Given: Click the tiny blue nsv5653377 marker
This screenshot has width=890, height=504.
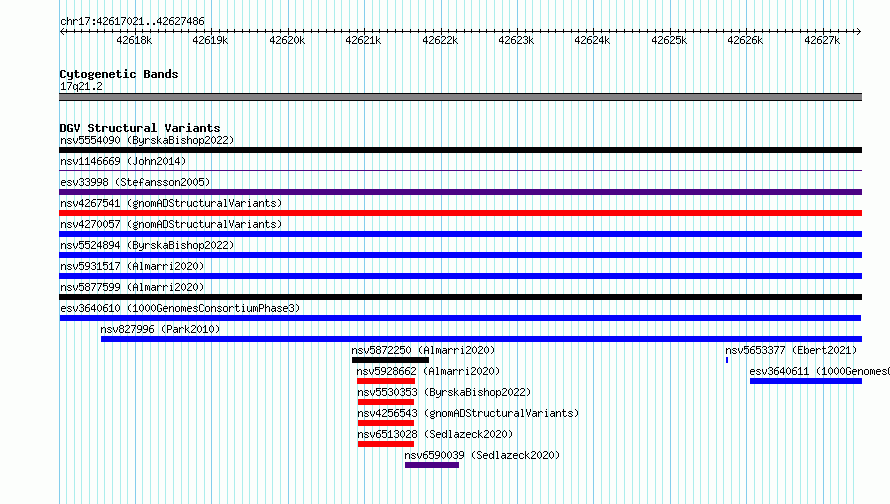Looking at the screenshot, I should (x=727, y=360).
